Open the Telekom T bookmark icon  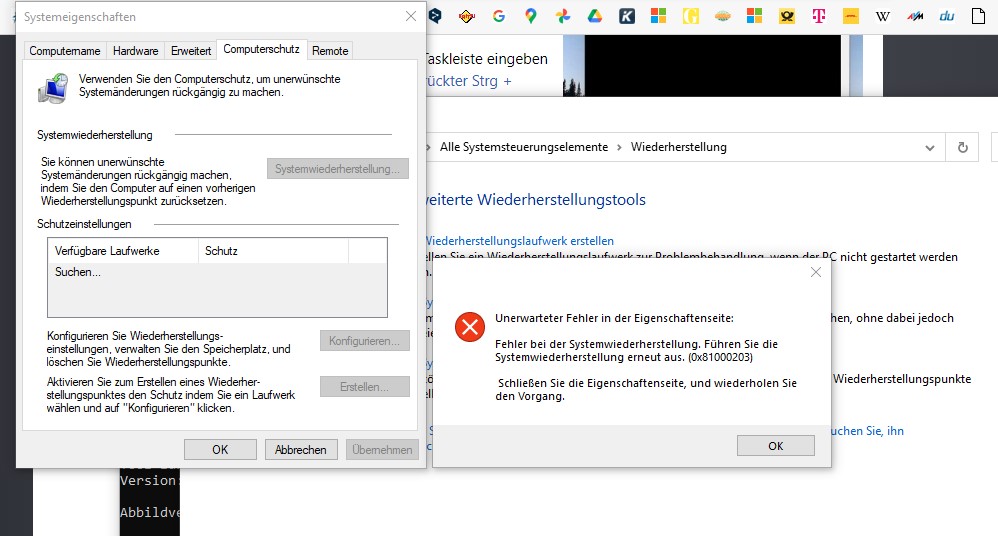point(819,17)
